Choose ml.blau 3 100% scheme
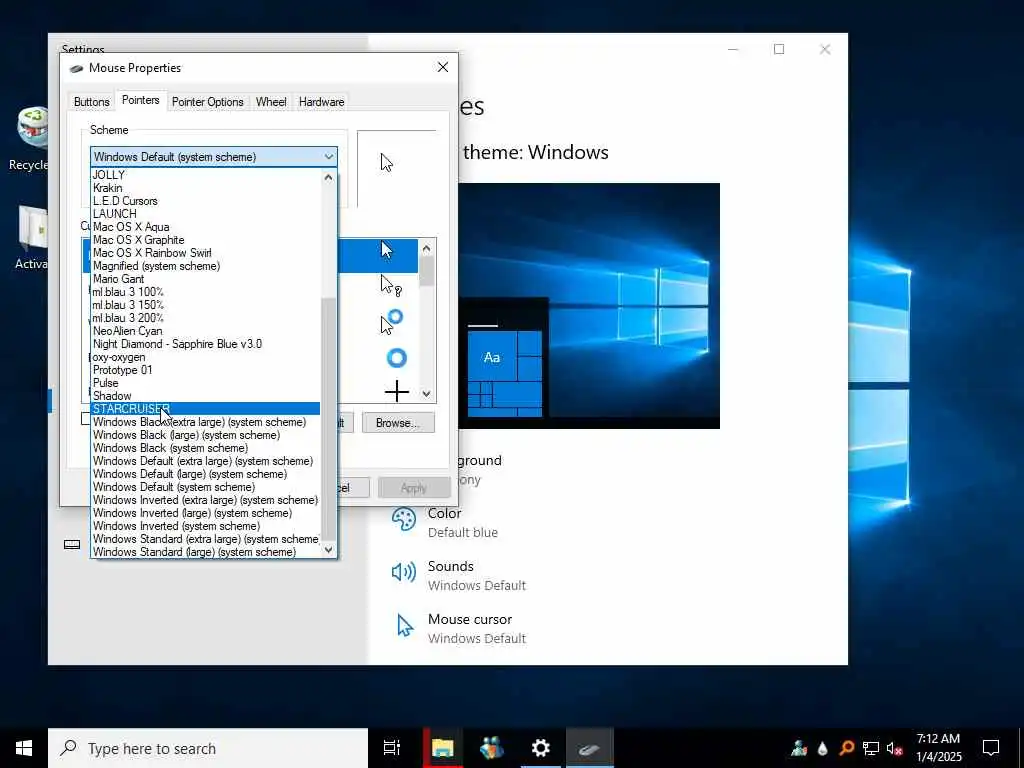Viewport: 1024px width, 768px height. [x=205, y=292]
